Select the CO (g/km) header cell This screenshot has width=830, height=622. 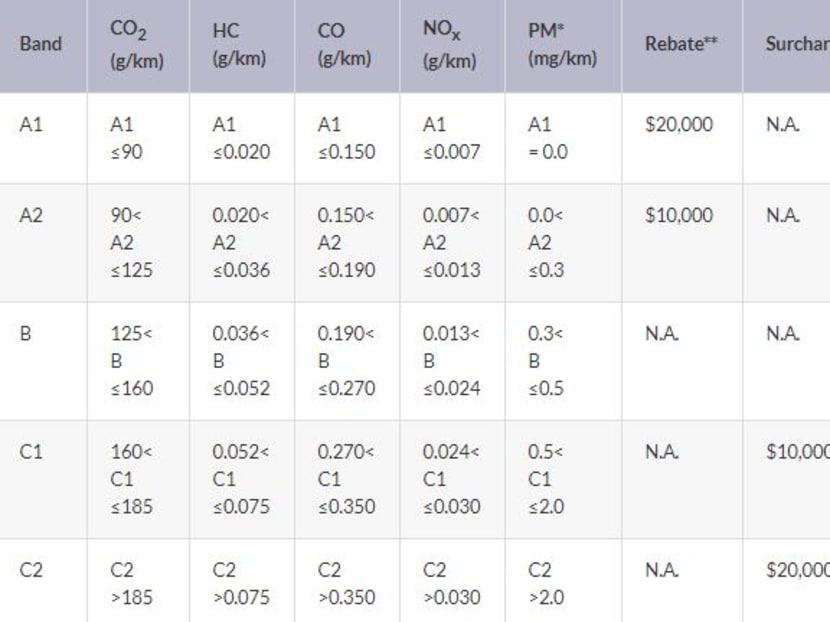[x=344, y=44]
